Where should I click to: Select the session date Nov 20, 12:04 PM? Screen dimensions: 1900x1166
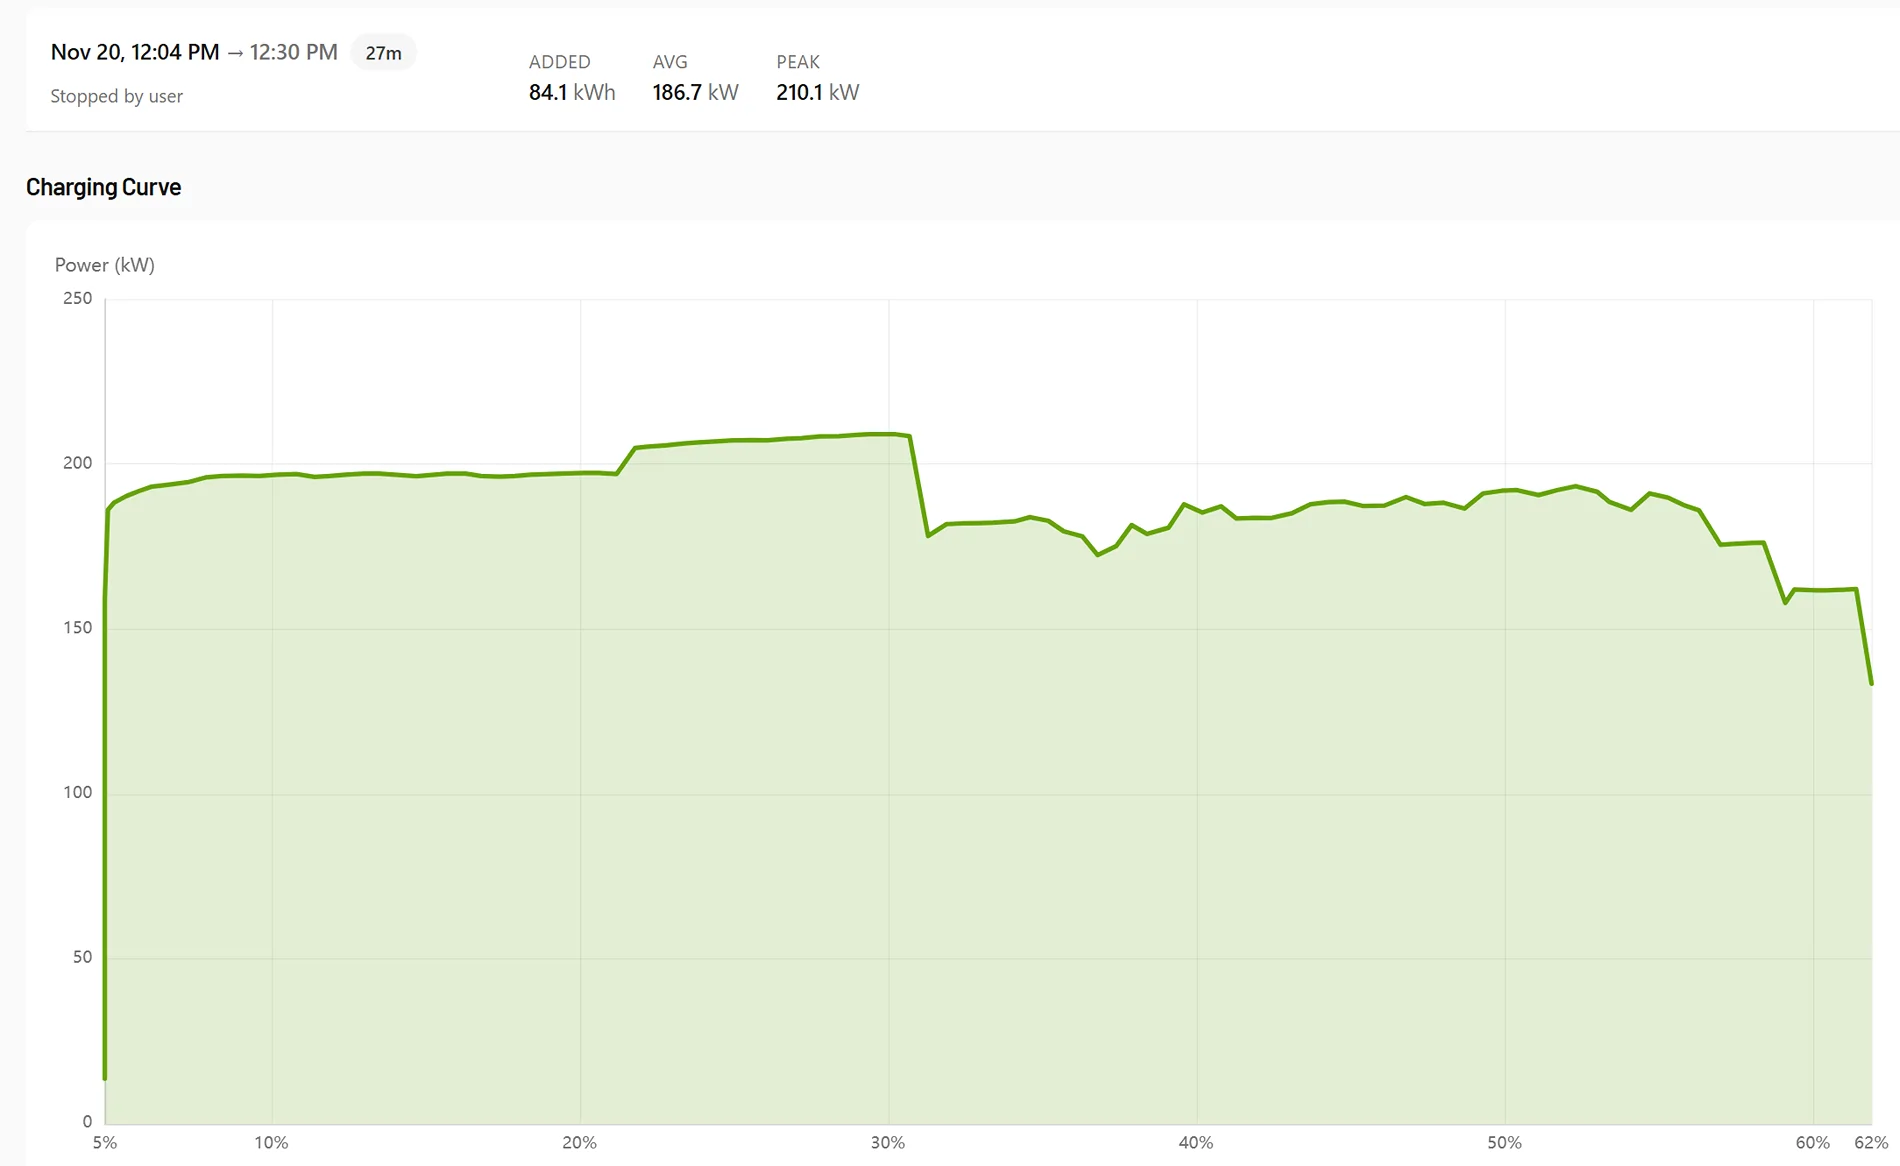[x=135, y=52]
